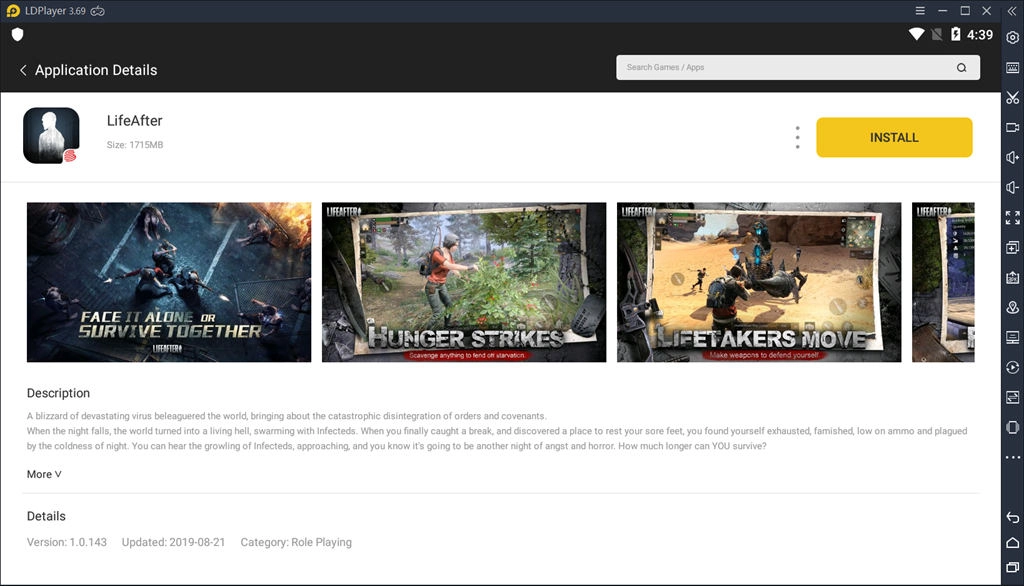
Task: Open the three-dot menu beside Install
Action: (797, 137)
